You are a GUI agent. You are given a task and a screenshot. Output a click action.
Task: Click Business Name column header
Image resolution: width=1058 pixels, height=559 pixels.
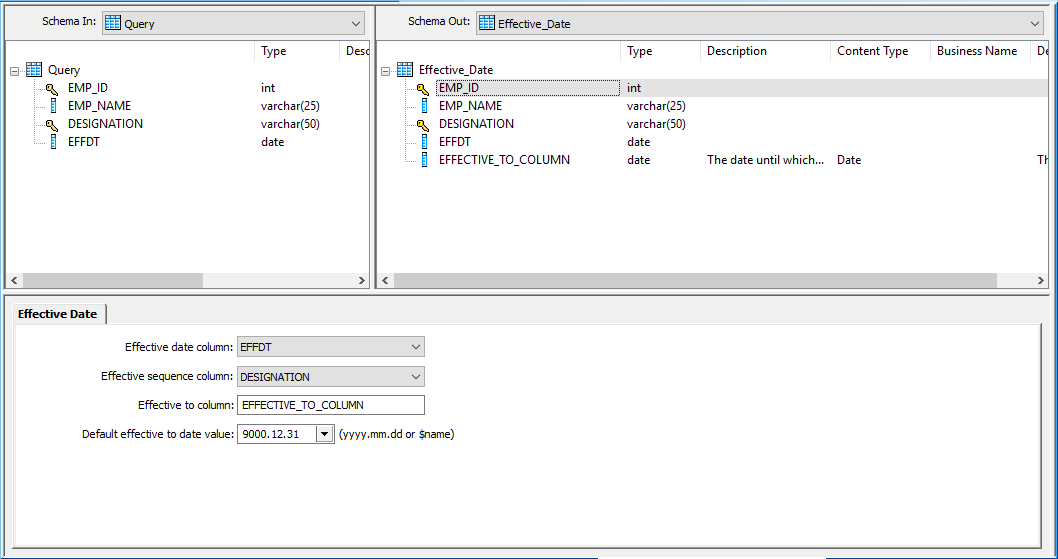coord(980,51)
